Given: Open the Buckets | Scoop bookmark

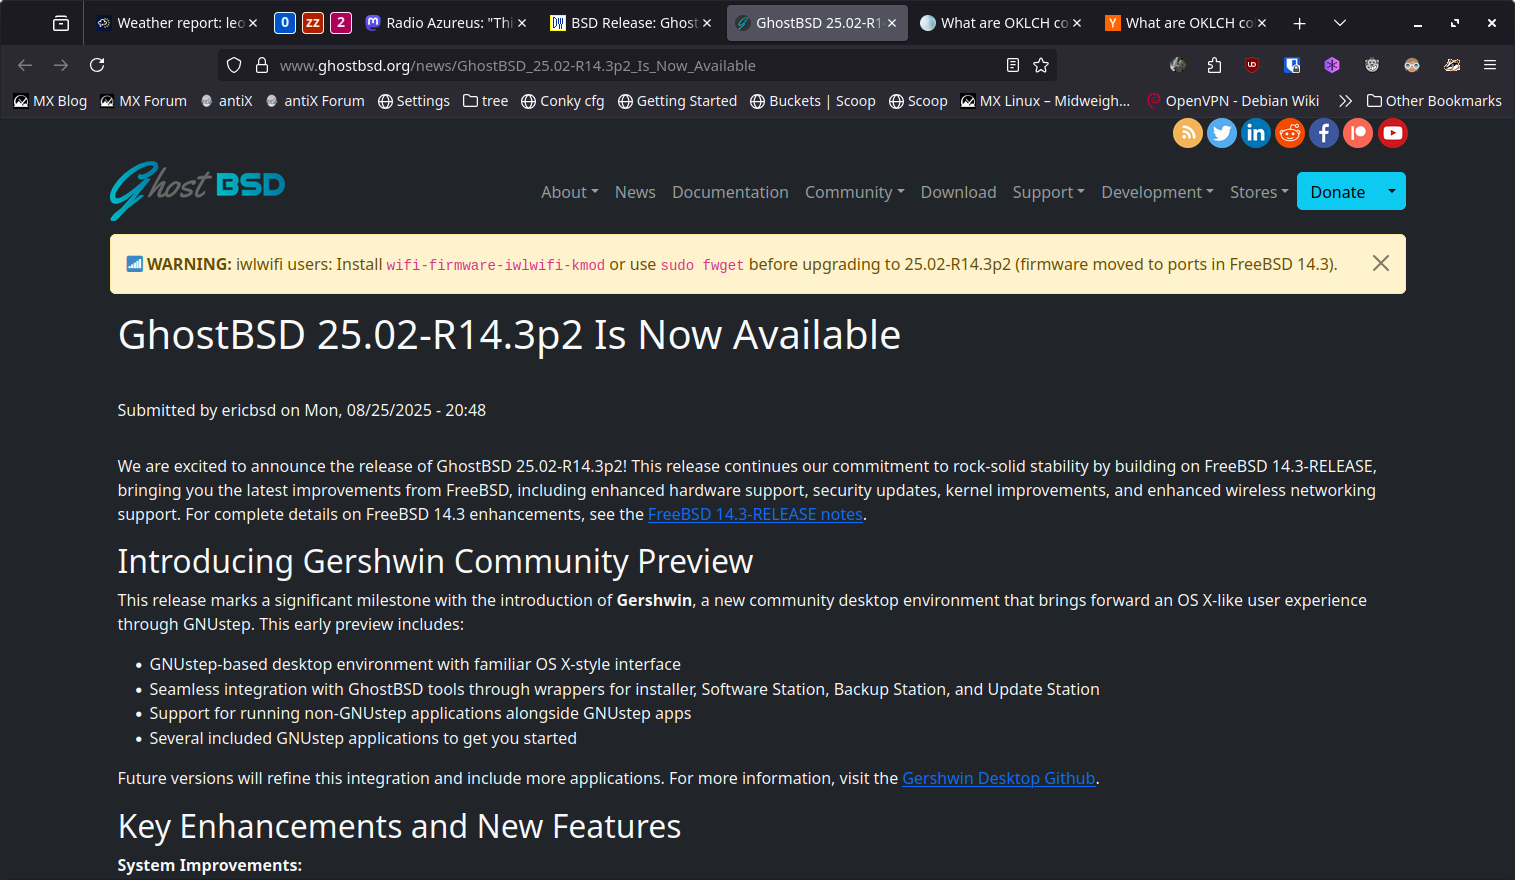Looking at the screenshot, I should click(812, 101).
